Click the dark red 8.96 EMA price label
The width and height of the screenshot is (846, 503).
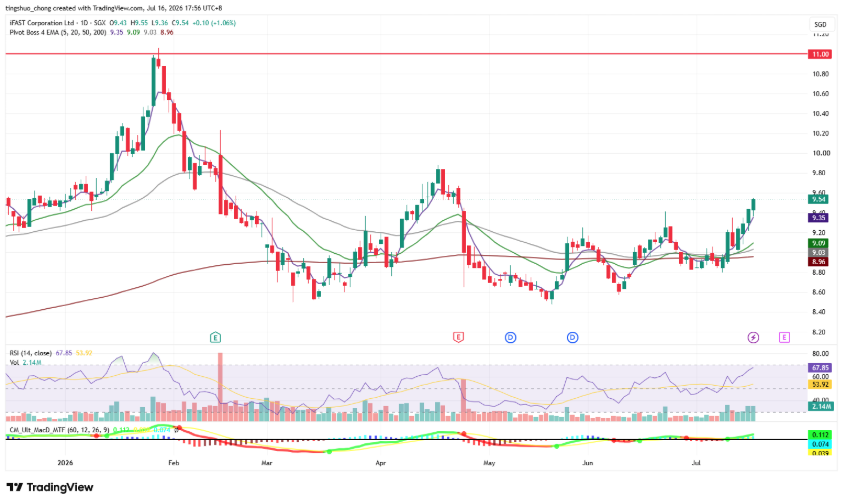click(x=819, y=262)
